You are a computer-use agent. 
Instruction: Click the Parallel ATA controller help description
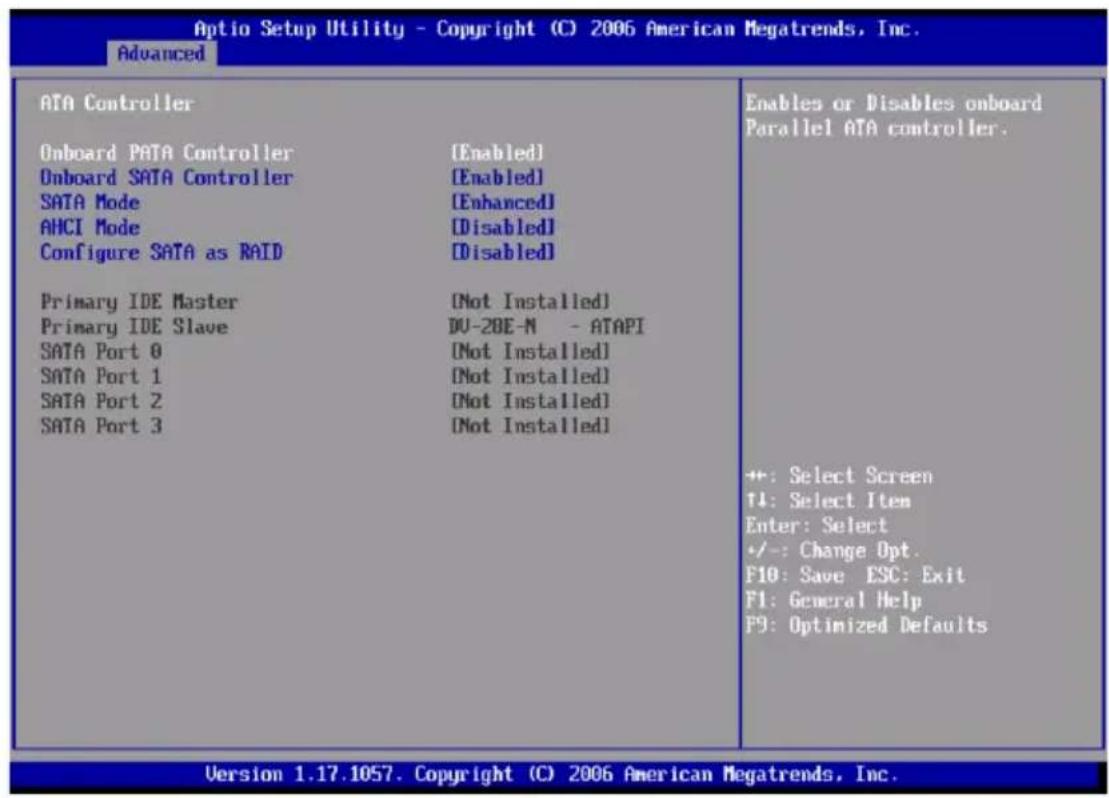tap(893, 116)
